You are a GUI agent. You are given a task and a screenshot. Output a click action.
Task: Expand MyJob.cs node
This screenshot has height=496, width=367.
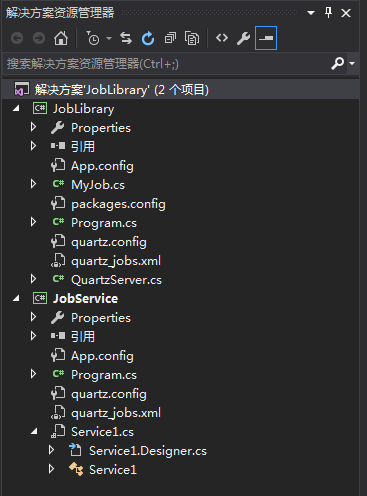coord(33,184)
